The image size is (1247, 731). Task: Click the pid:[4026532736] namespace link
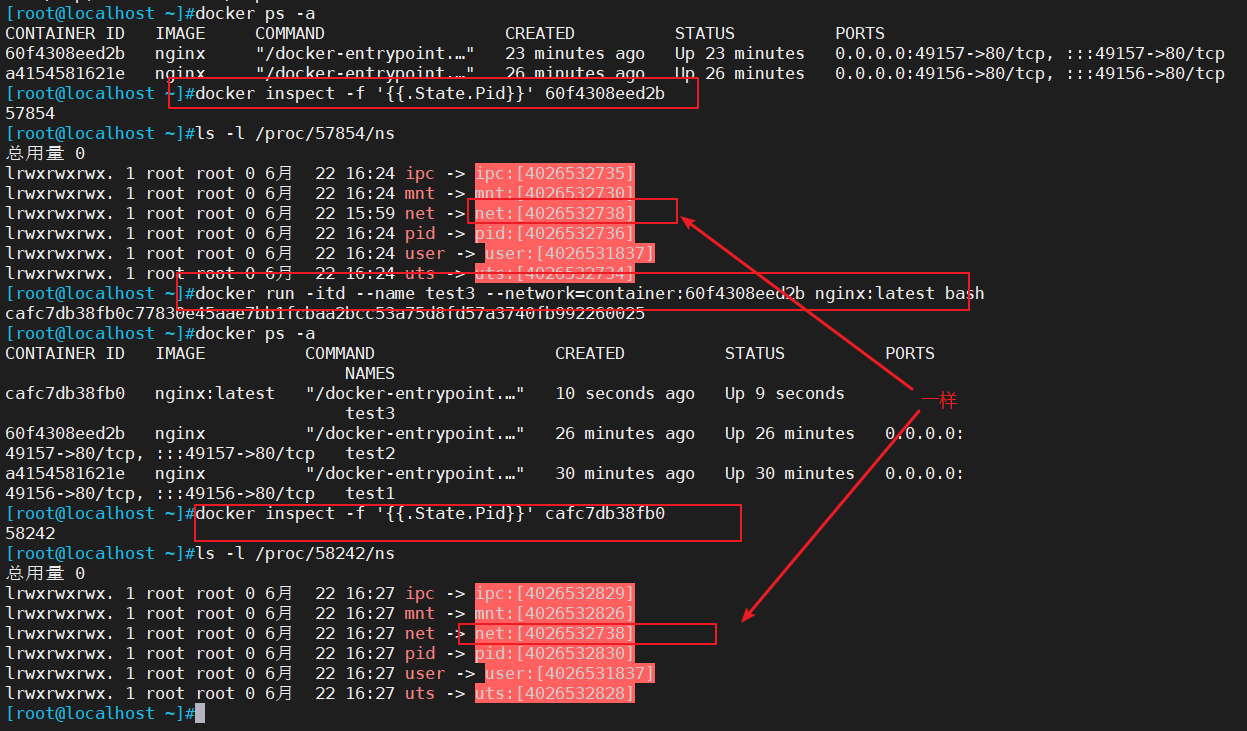[x=554, y=234]
